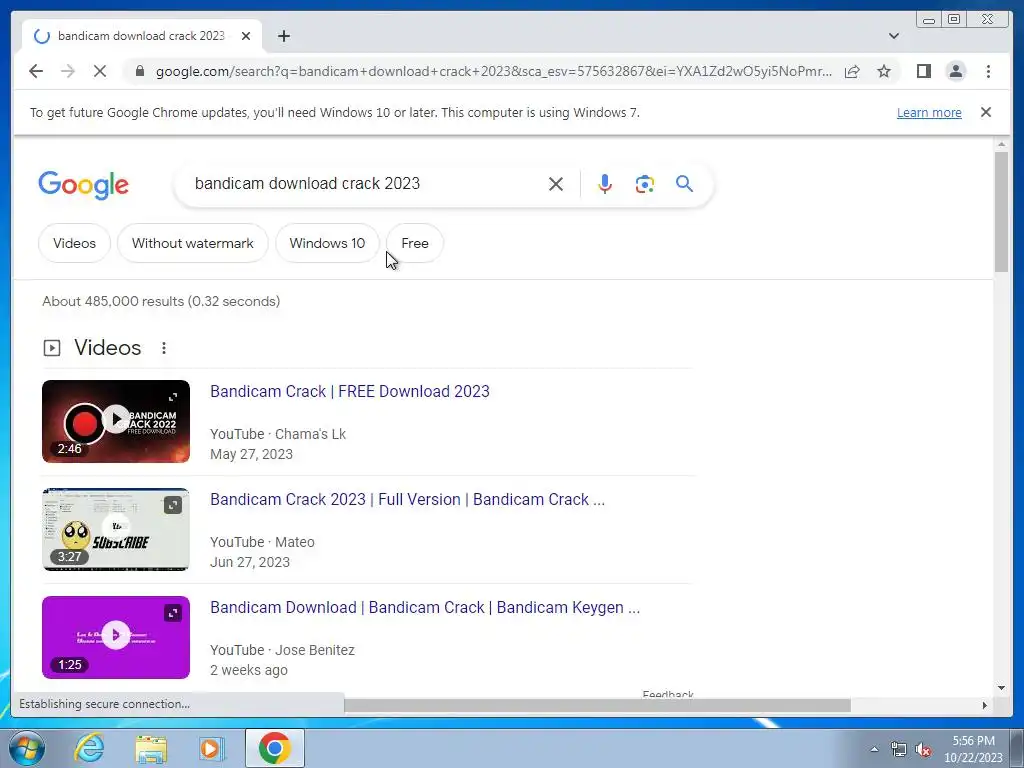Open Windows Media Player from taskbar
Screen dimensions: 1024x768
click(x=211, y=748)
